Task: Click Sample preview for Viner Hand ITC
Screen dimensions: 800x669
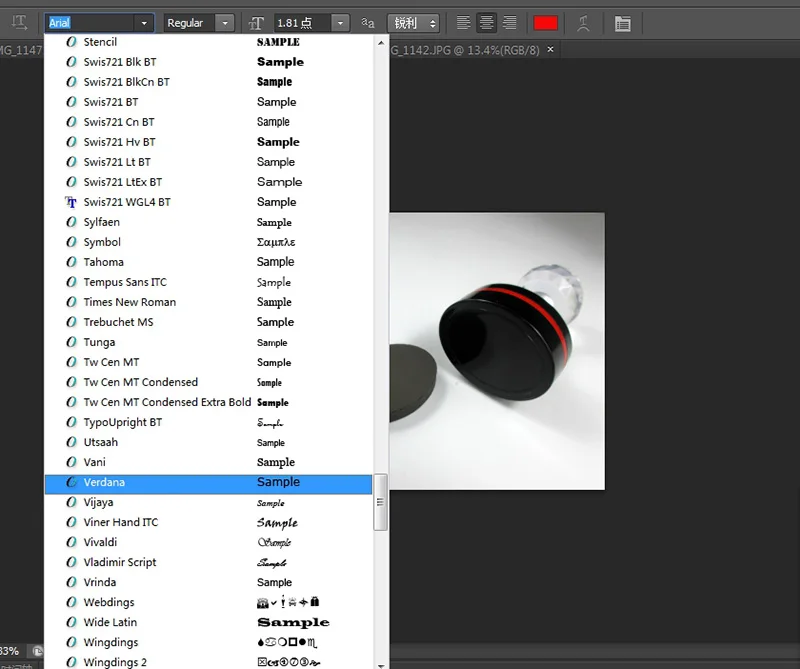Action: coord(277,523)
